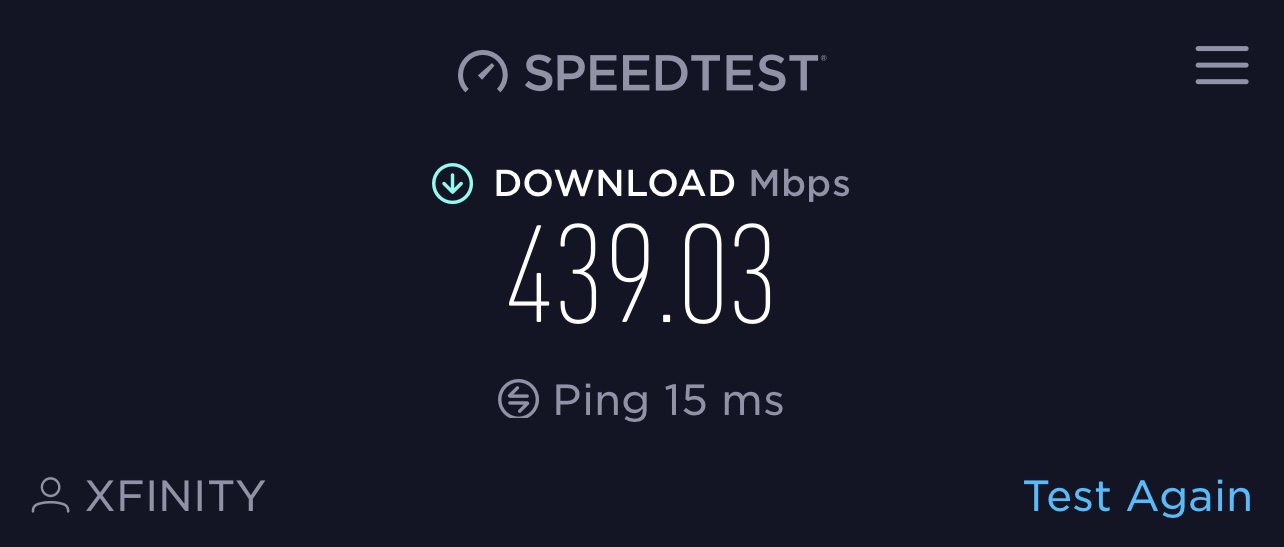The height and width of the screenshot is (547, 1284).
Task: Select the user profile icon beside XFINITY
Action: [x=50, y=495]
